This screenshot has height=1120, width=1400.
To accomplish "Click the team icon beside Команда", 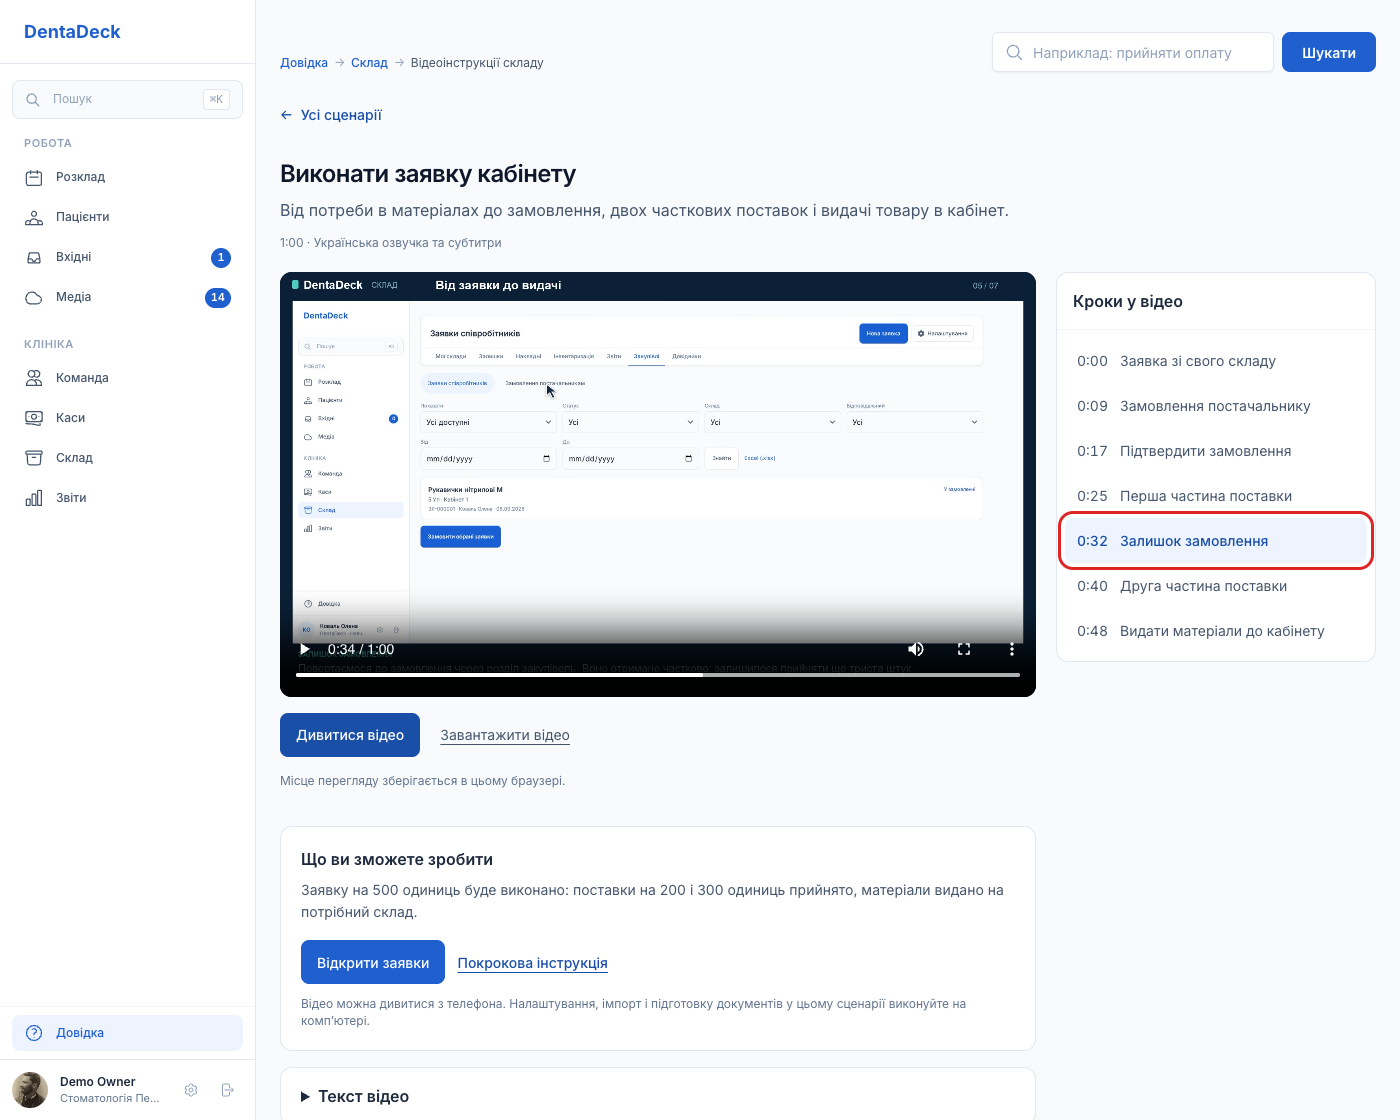I will point(34,378).
